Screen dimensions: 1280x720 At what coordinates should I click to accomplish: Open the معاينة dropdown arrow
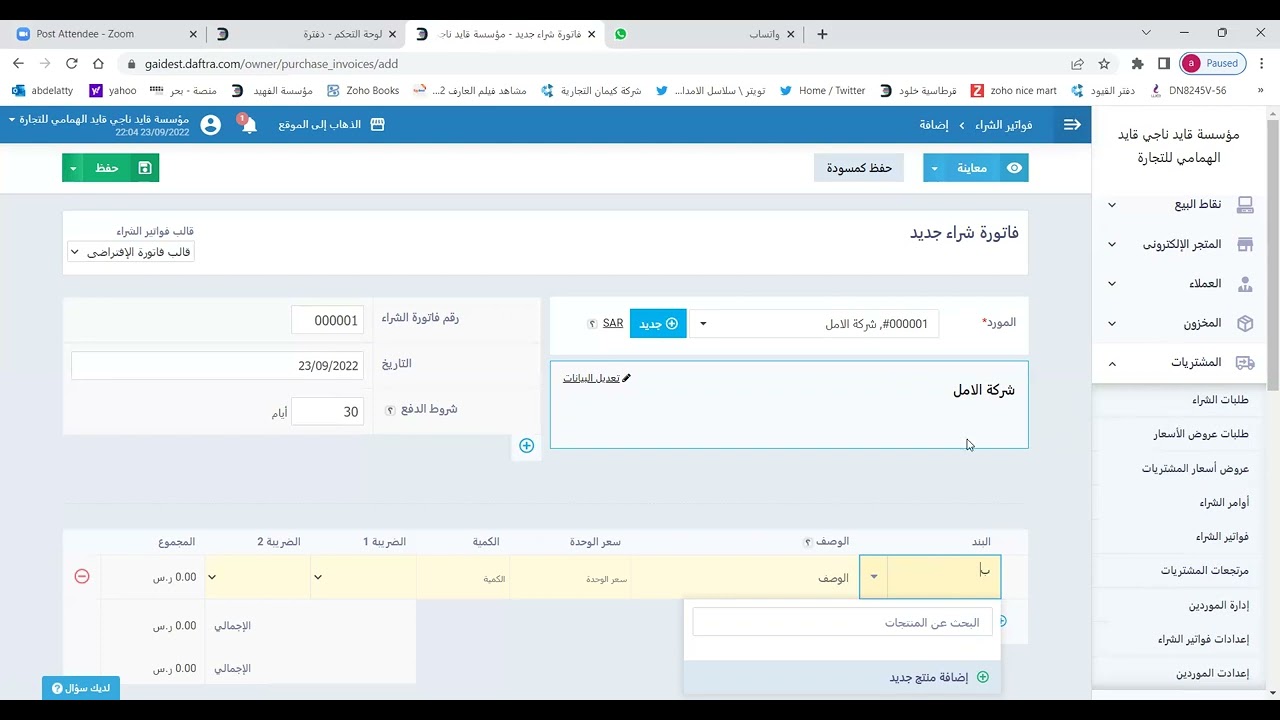coord(934,168)
